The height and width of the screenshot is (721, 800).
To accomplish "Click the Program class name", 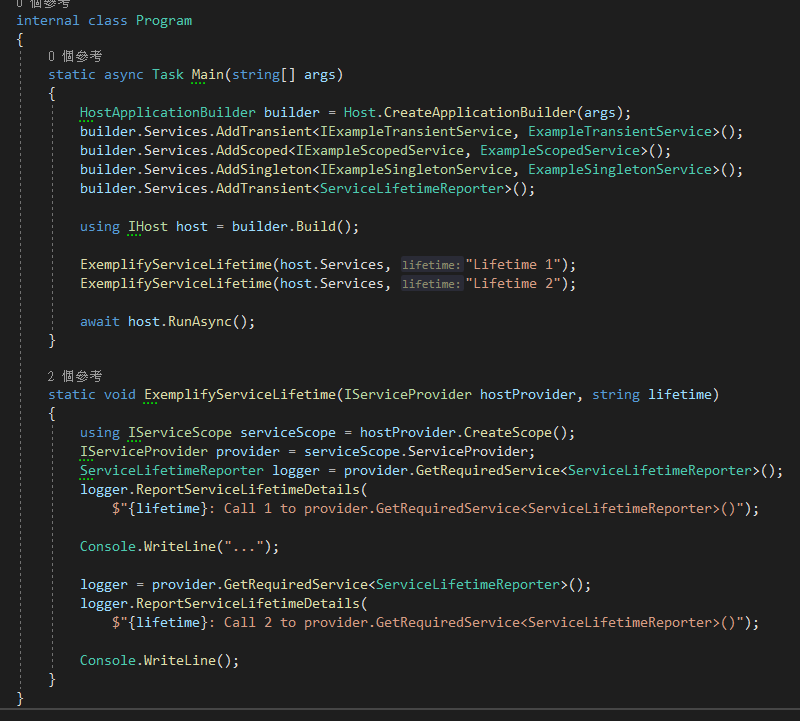I will click(164, 21).
